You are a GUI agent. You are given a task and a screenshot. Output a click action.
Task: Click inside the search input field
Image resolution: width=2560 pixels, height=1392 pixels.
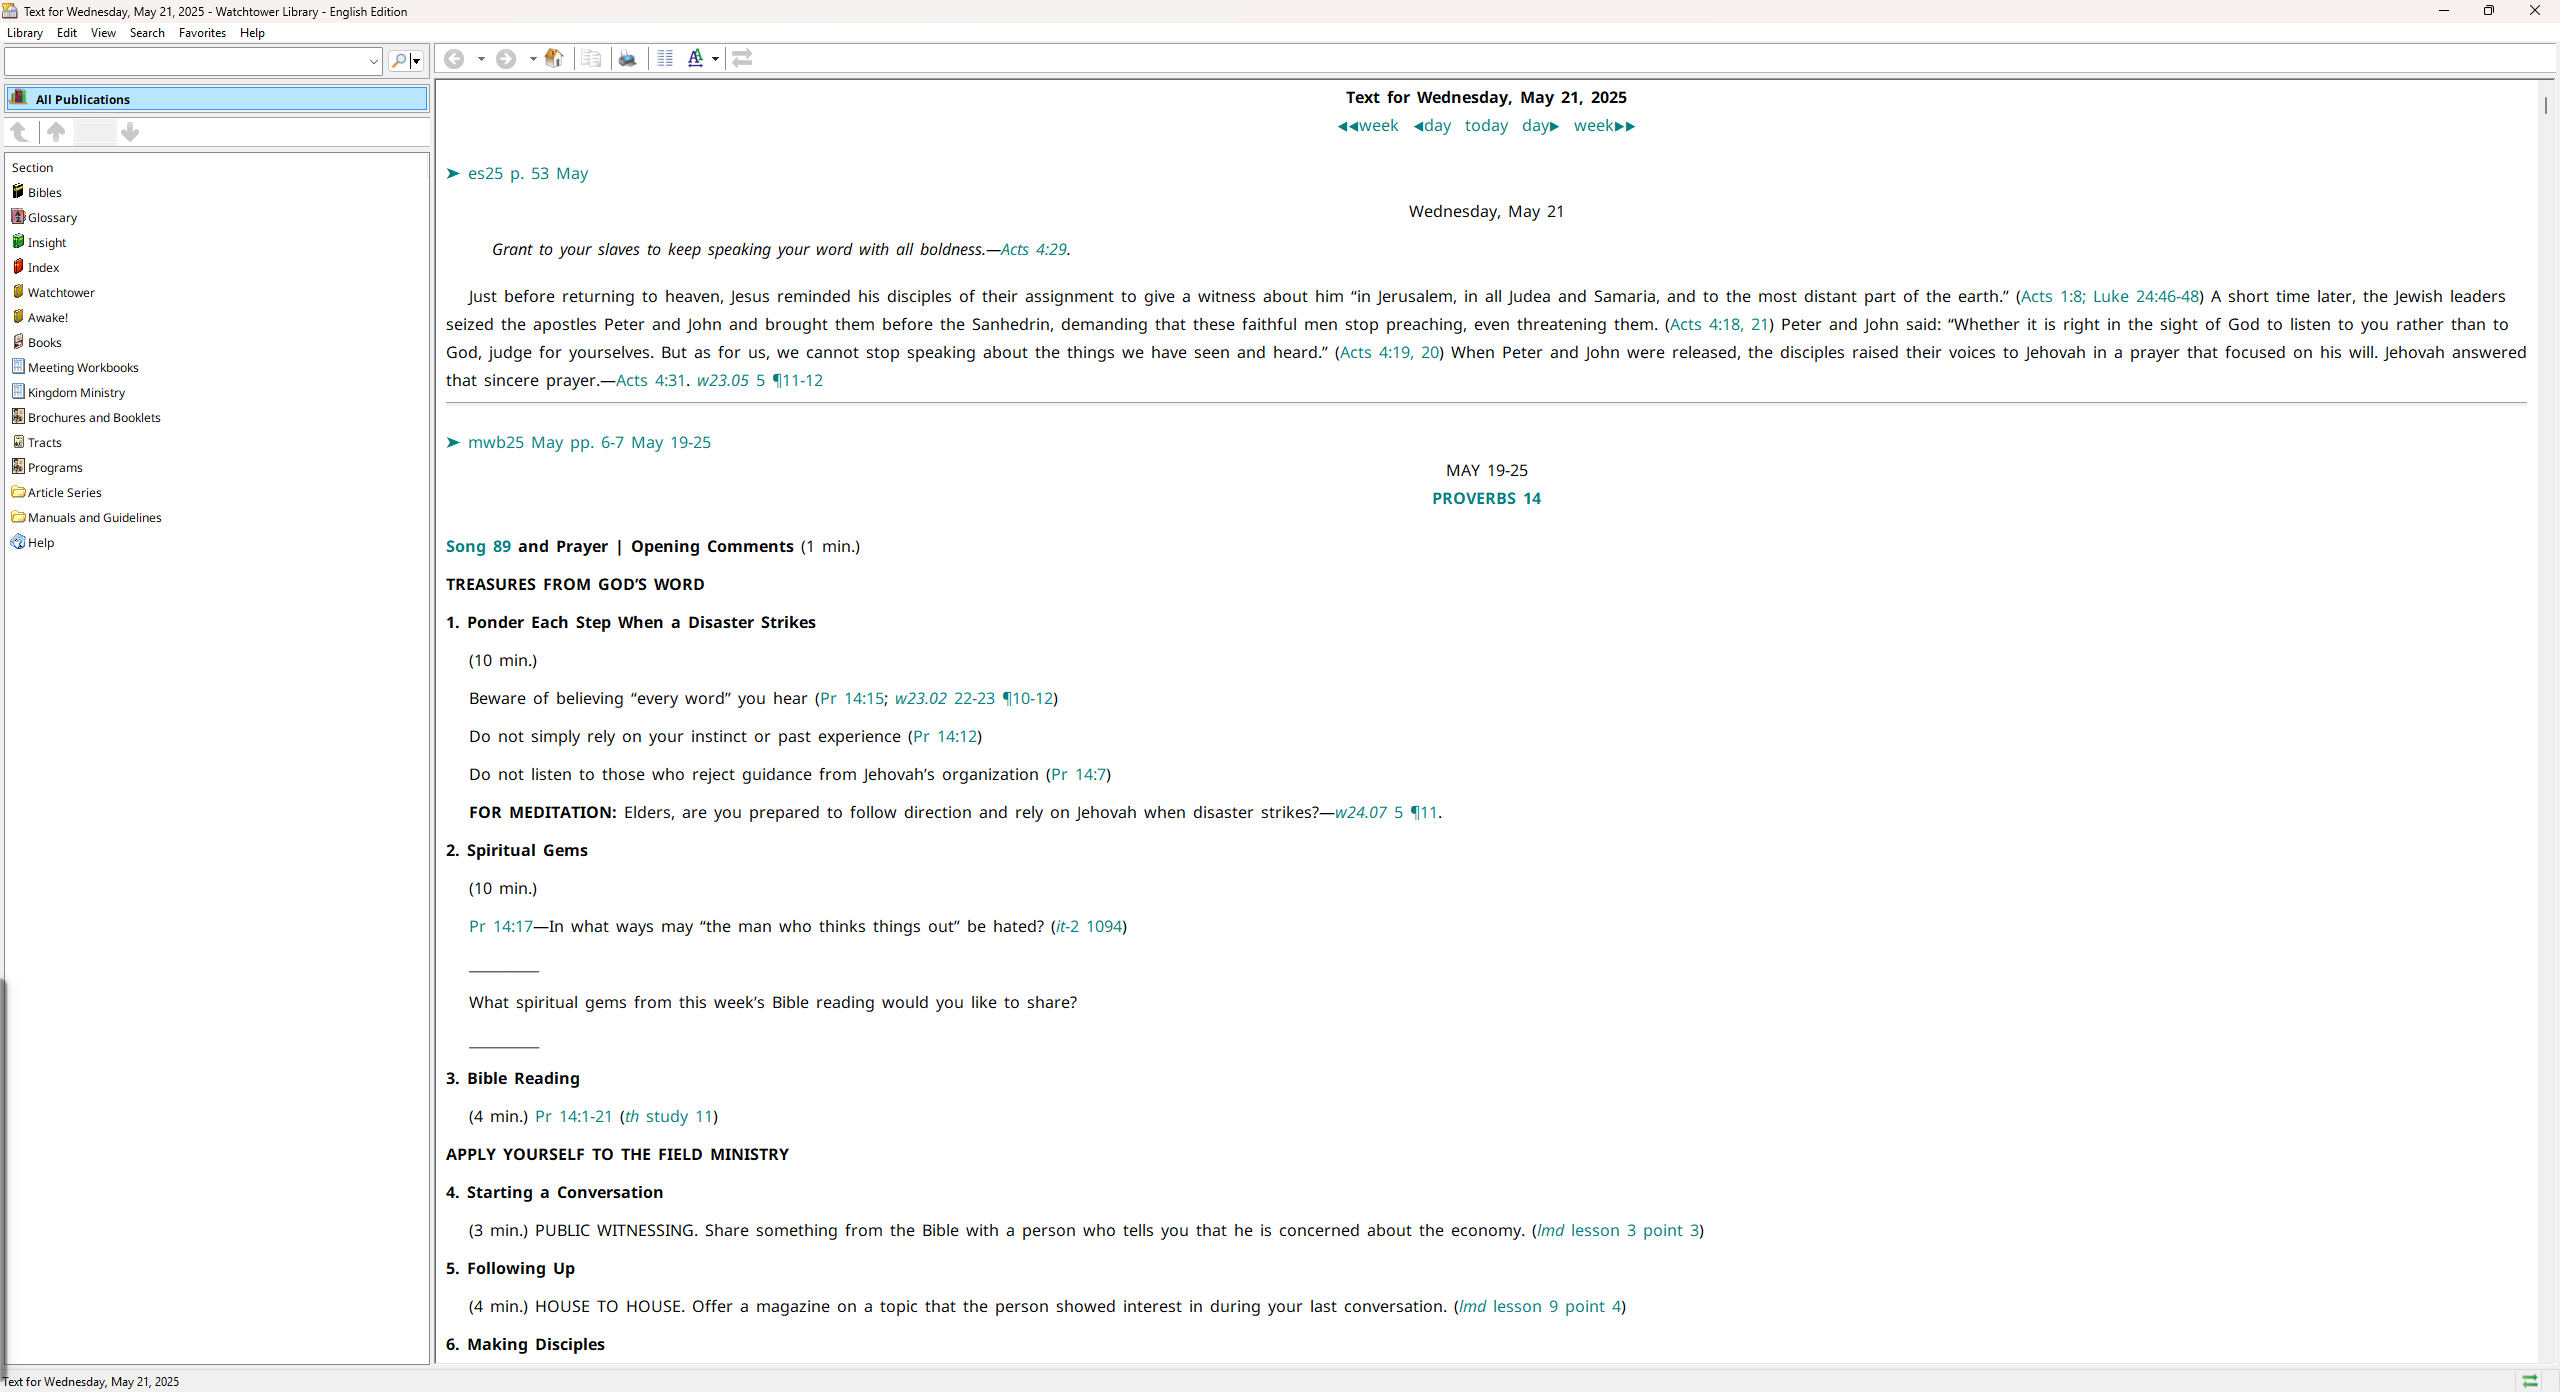coord(186,62)
